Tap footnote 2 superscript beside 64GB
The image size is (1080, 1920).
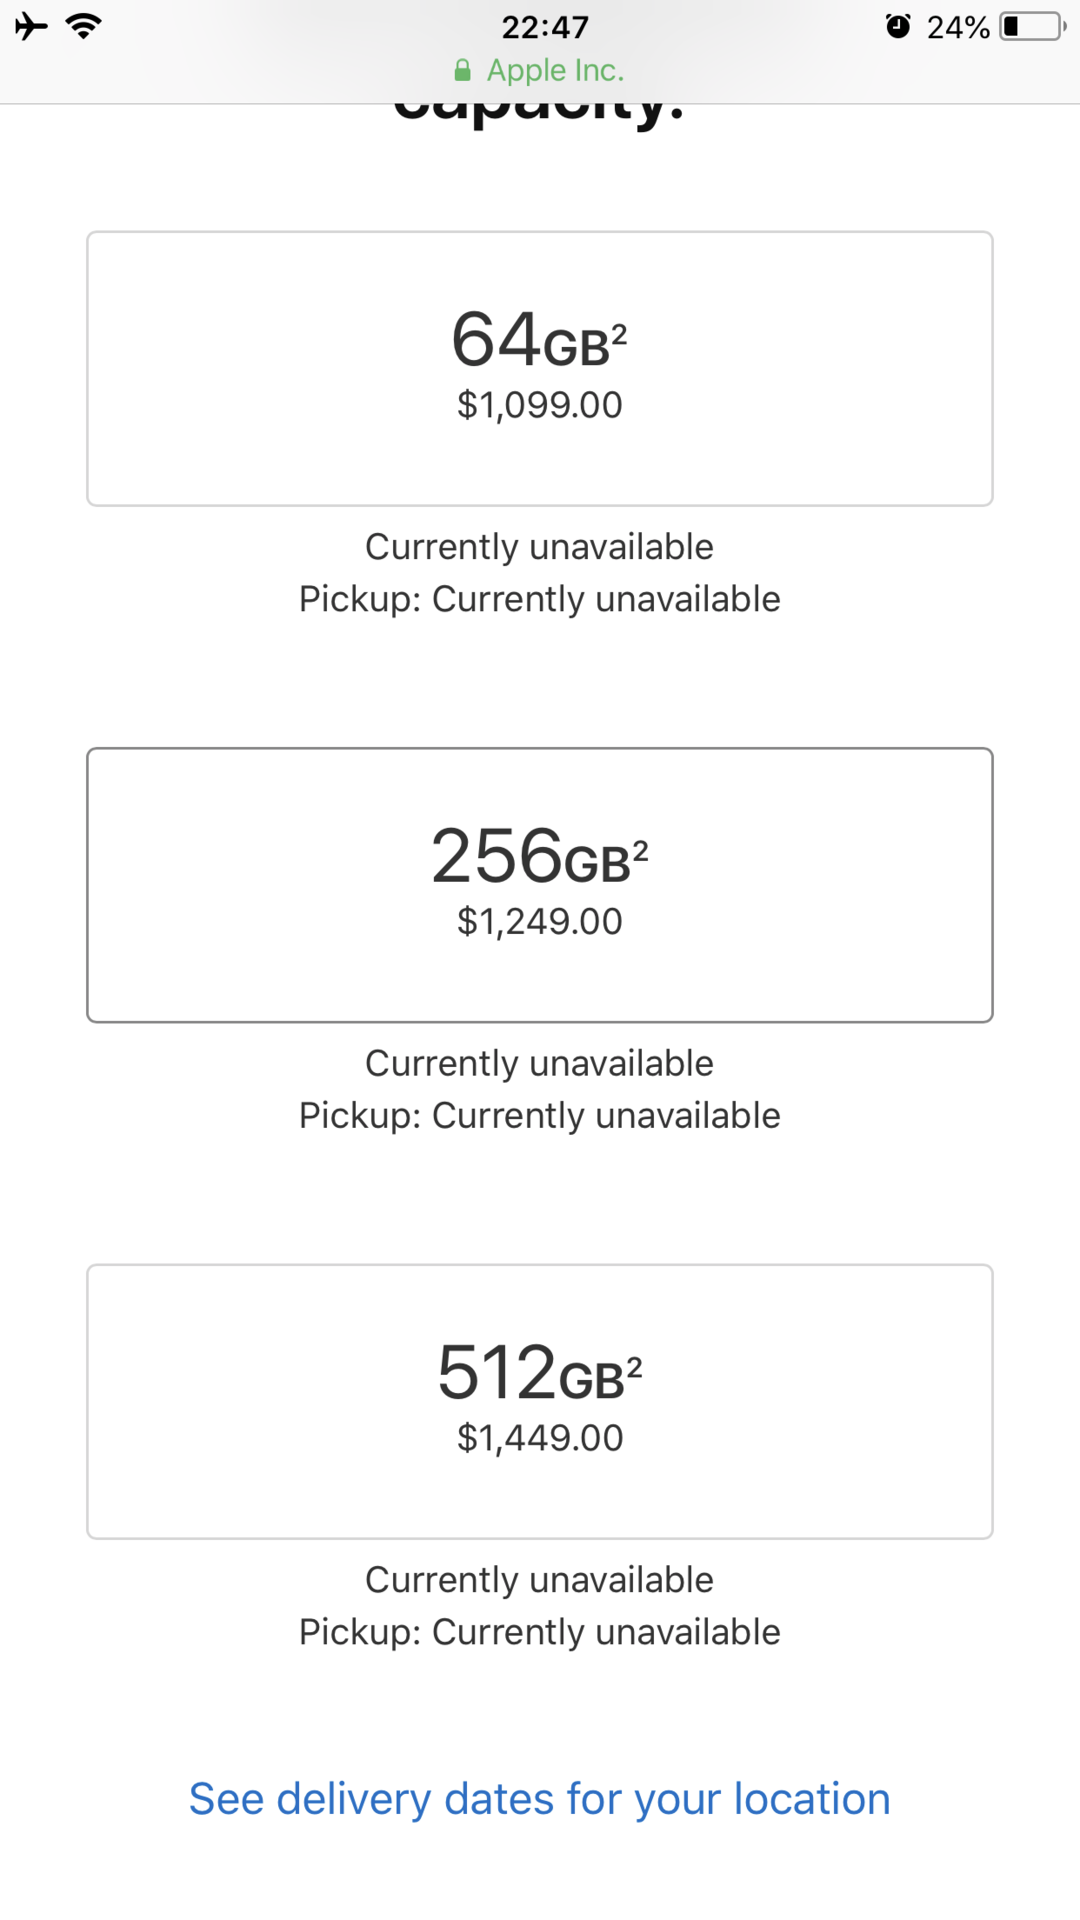pyautogui.click(x=619, y=334)
